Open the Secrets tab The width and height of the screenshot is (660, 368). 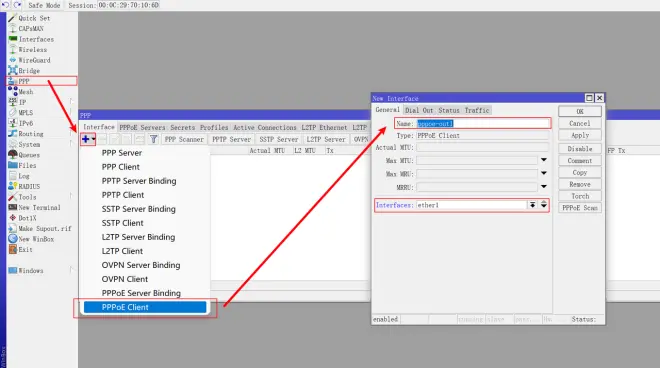[182, 127]
